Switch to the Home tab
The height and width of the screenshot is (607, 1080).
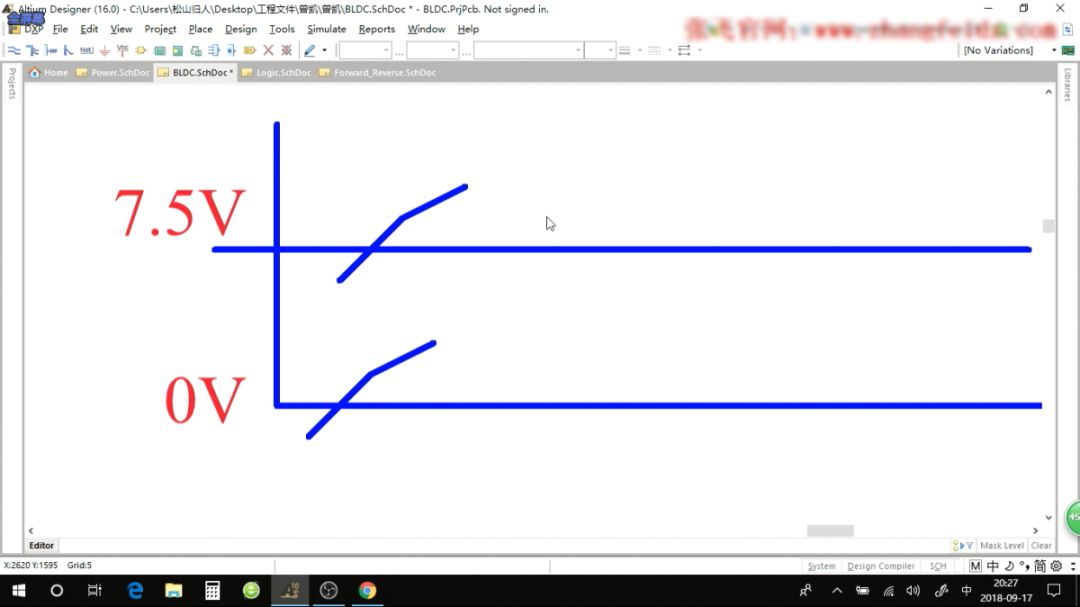coord(48,72)
